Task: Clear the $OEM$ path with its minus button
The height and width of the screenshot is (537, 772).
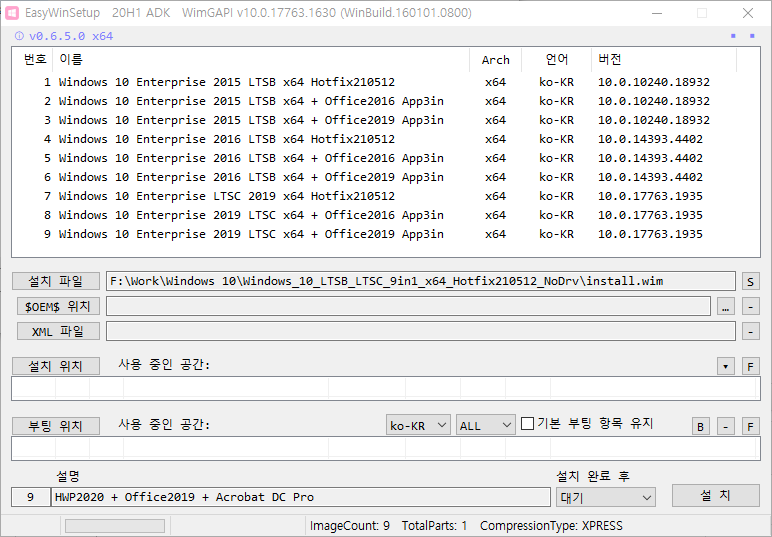Action: pyautogui.click(x=750, y=307)
